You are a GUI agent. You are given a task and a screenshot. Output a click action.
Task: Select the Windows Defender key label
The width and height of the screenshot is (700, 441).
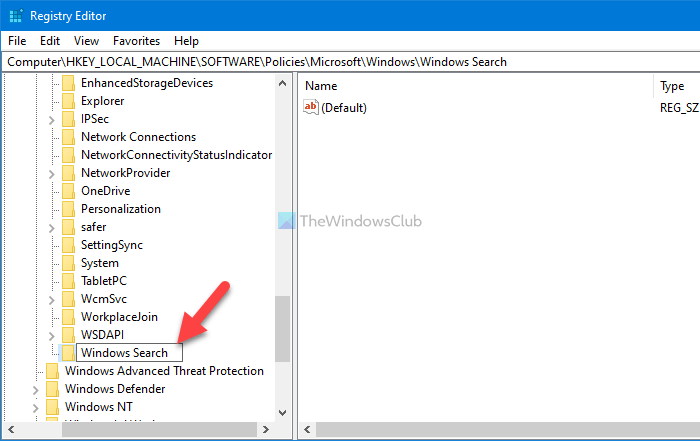click(115, 389)
